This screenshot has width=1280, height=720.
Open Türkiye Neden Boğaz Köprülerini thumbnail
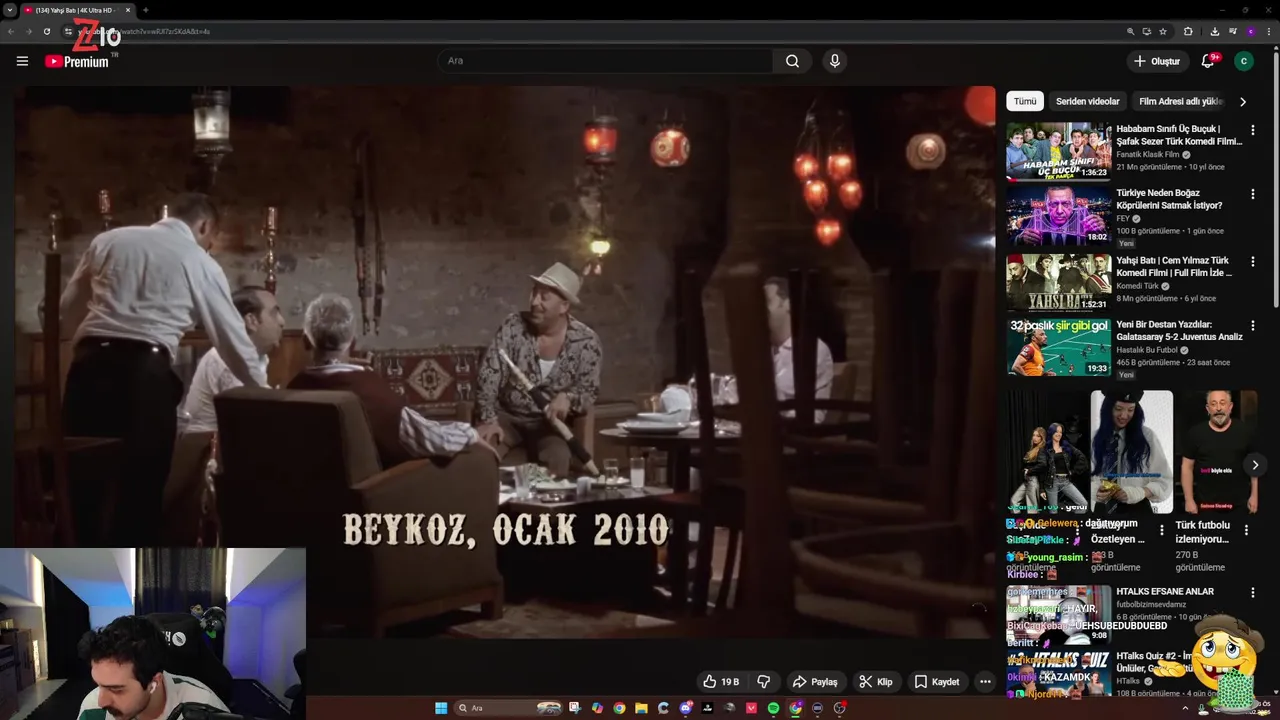tap(1058, 215)
